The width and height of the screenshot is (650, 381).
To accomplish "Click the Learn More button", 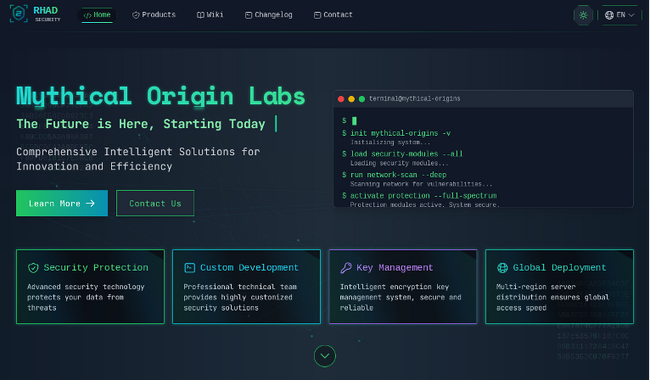I will pos(62,203).
